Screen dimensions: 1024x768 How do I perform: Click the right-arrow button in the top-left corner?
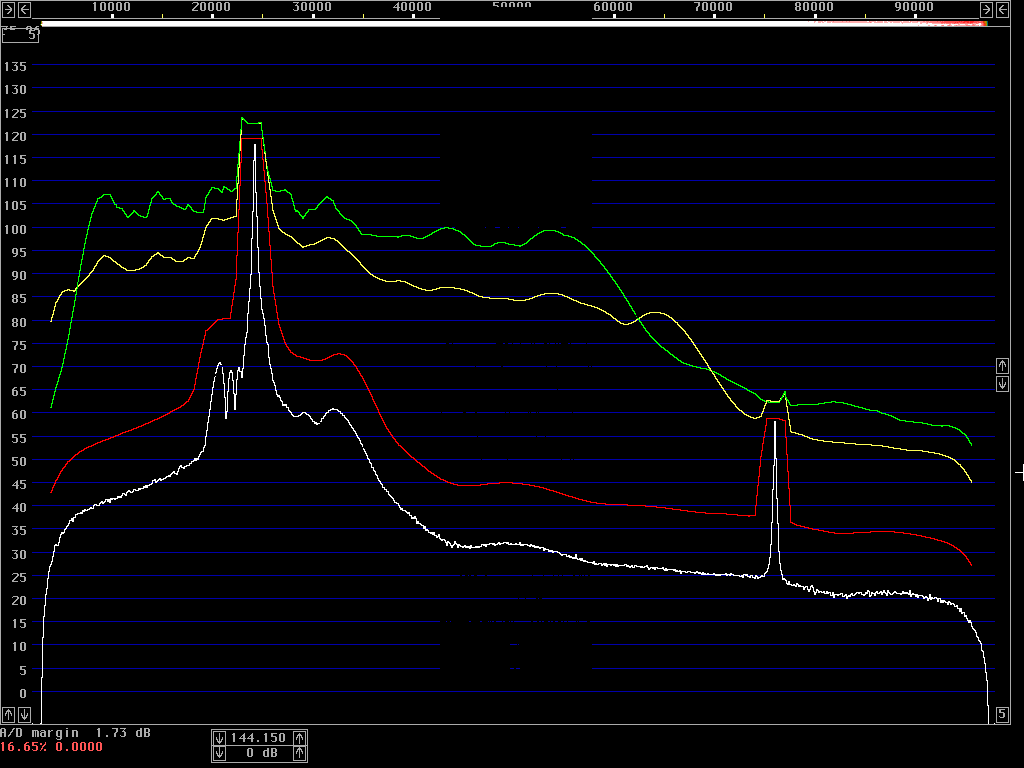pos(8,9)
